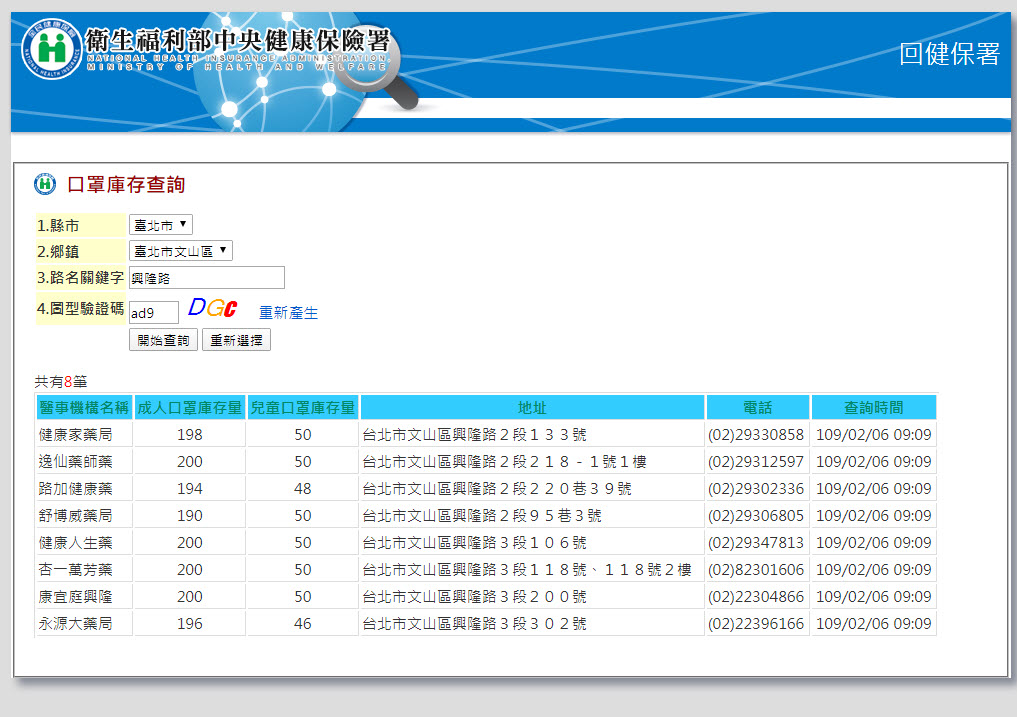Click the 地址 column header
1017x717 pixels.
532,407
